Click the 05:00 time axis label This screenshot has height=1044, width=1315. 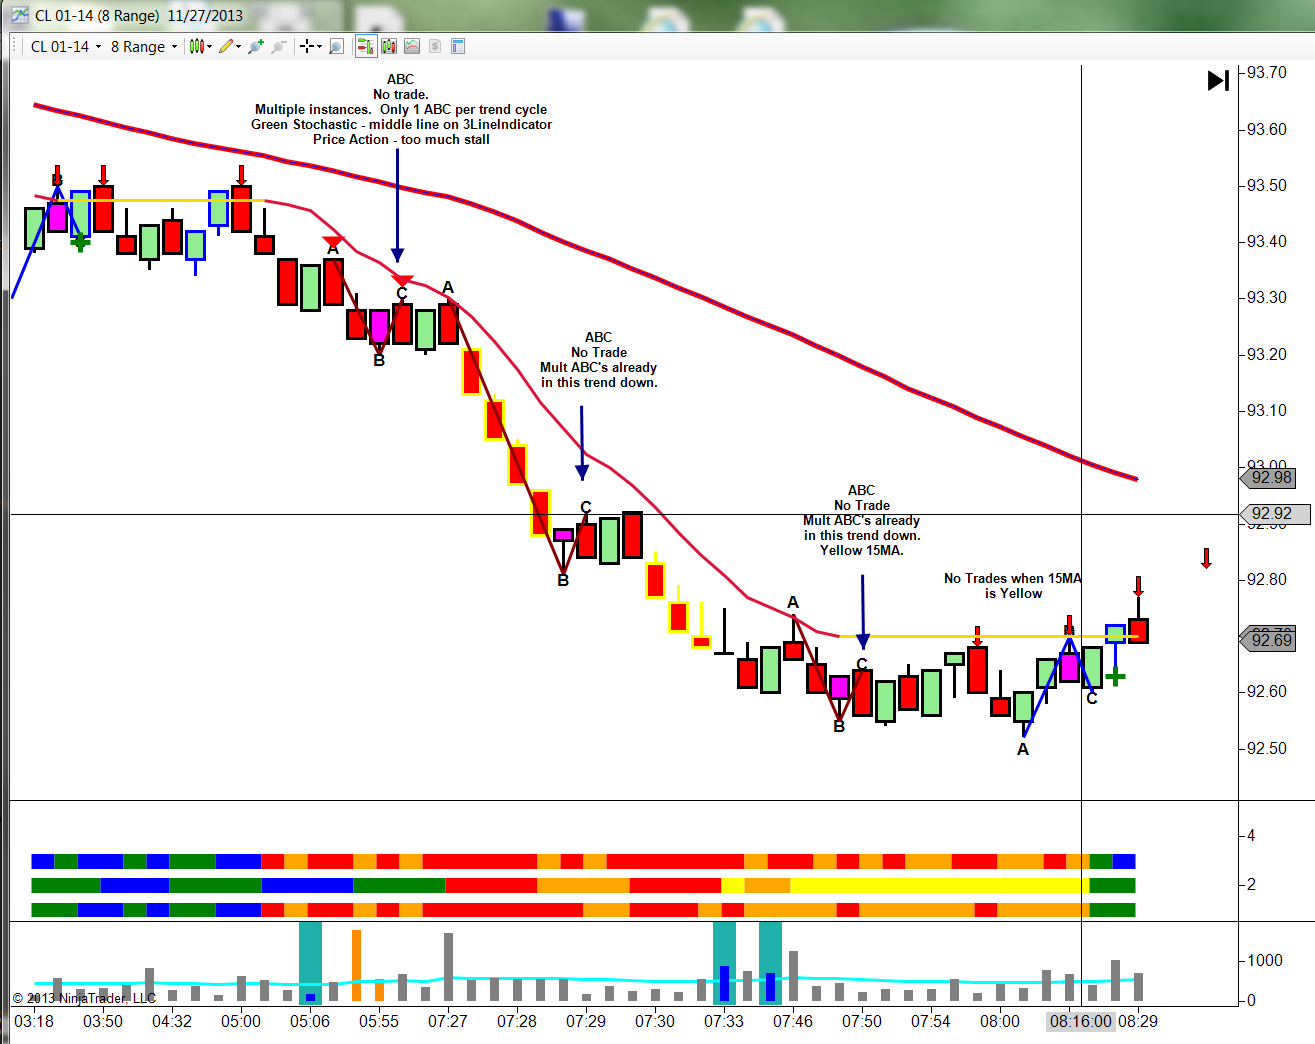(x=241, y=1021)
